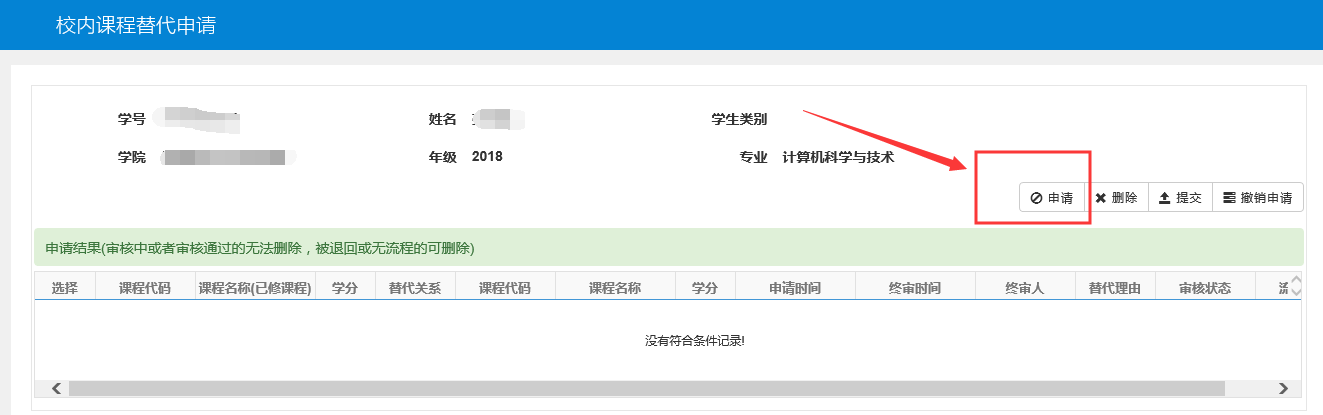1323x415 pixels.
Task: Sort by 申请时间 column header
Action: coord(795,288)
